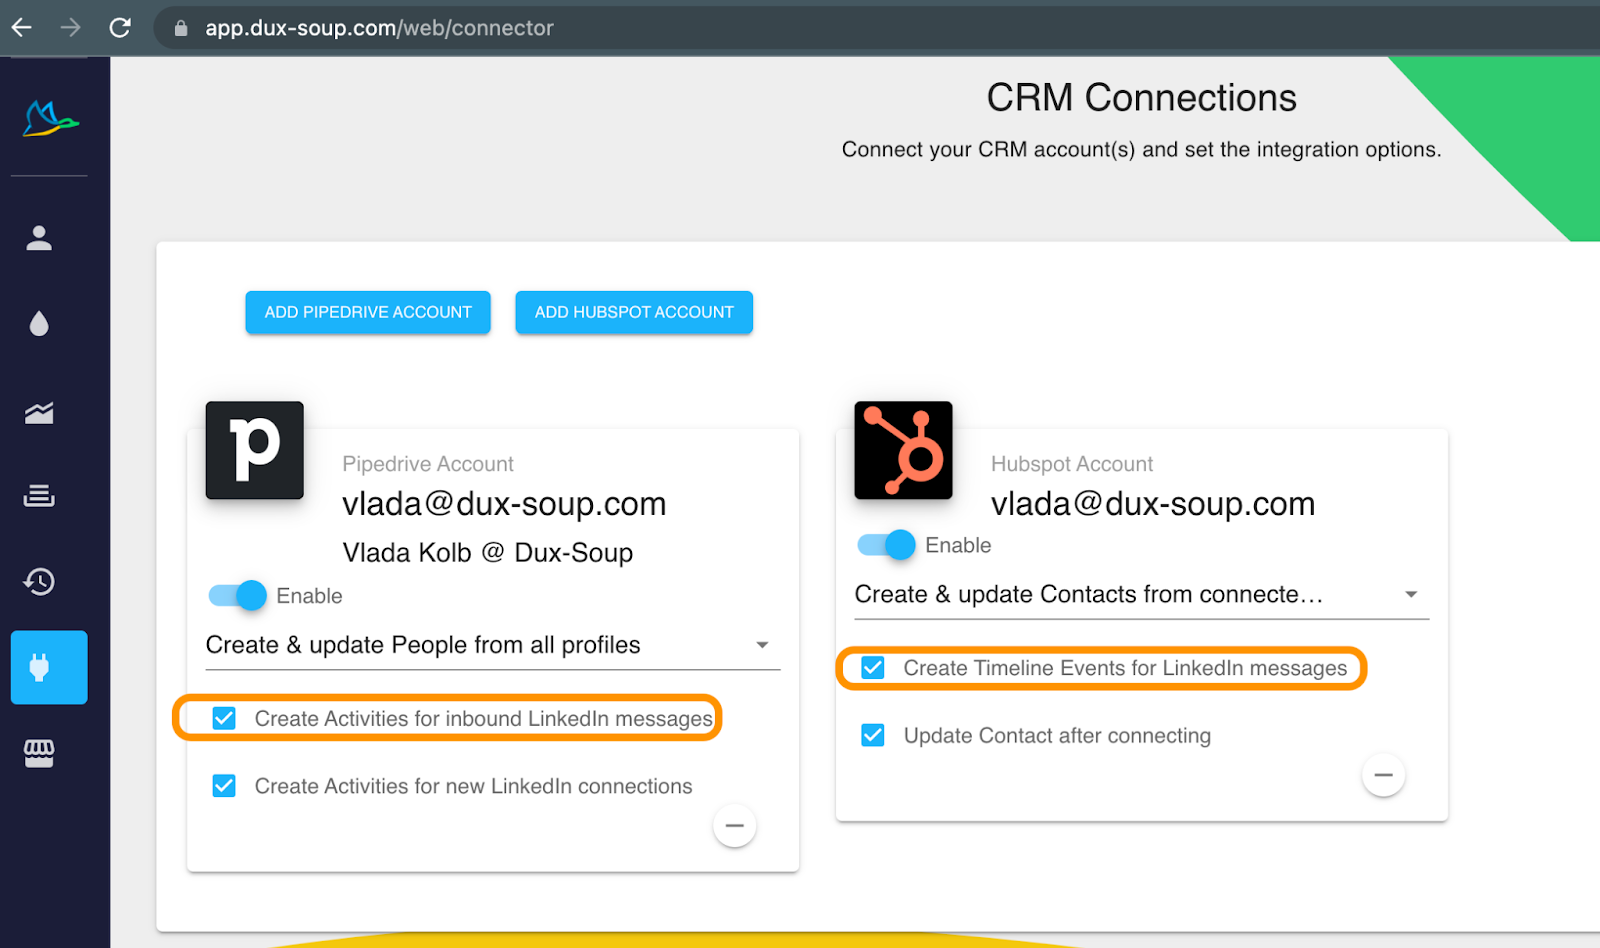Click ADD HUBSPOT ACCOUNT button

point(634,312)
